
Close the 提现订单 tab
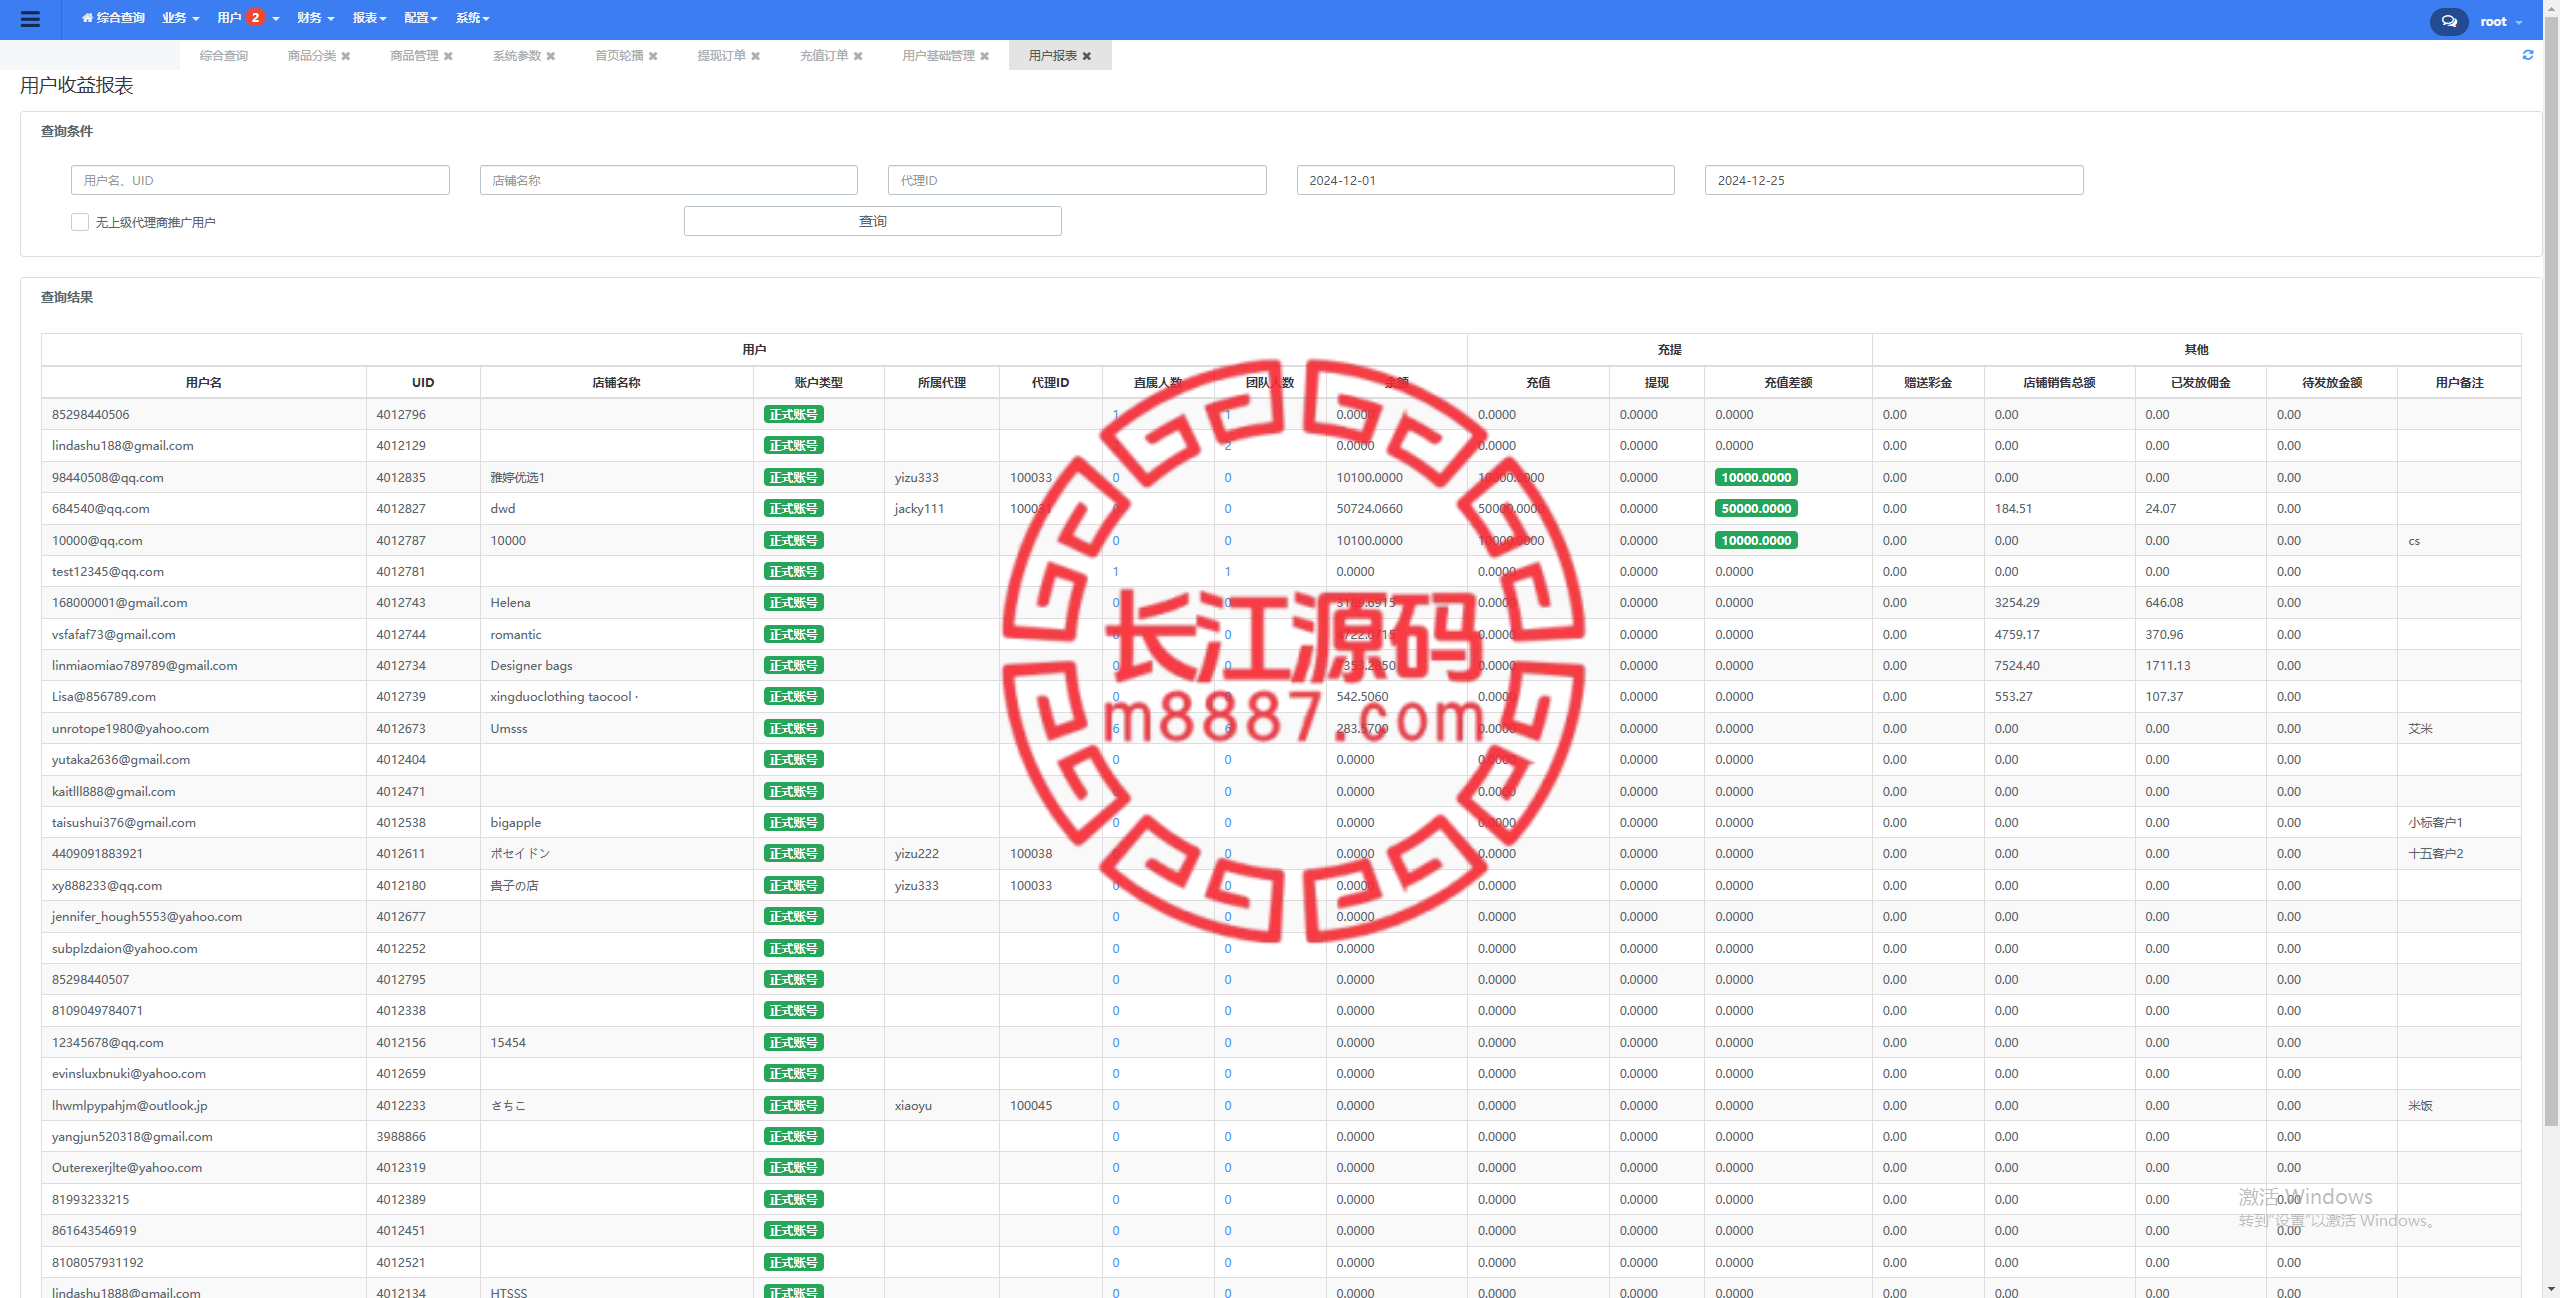(x=756, y=56)
